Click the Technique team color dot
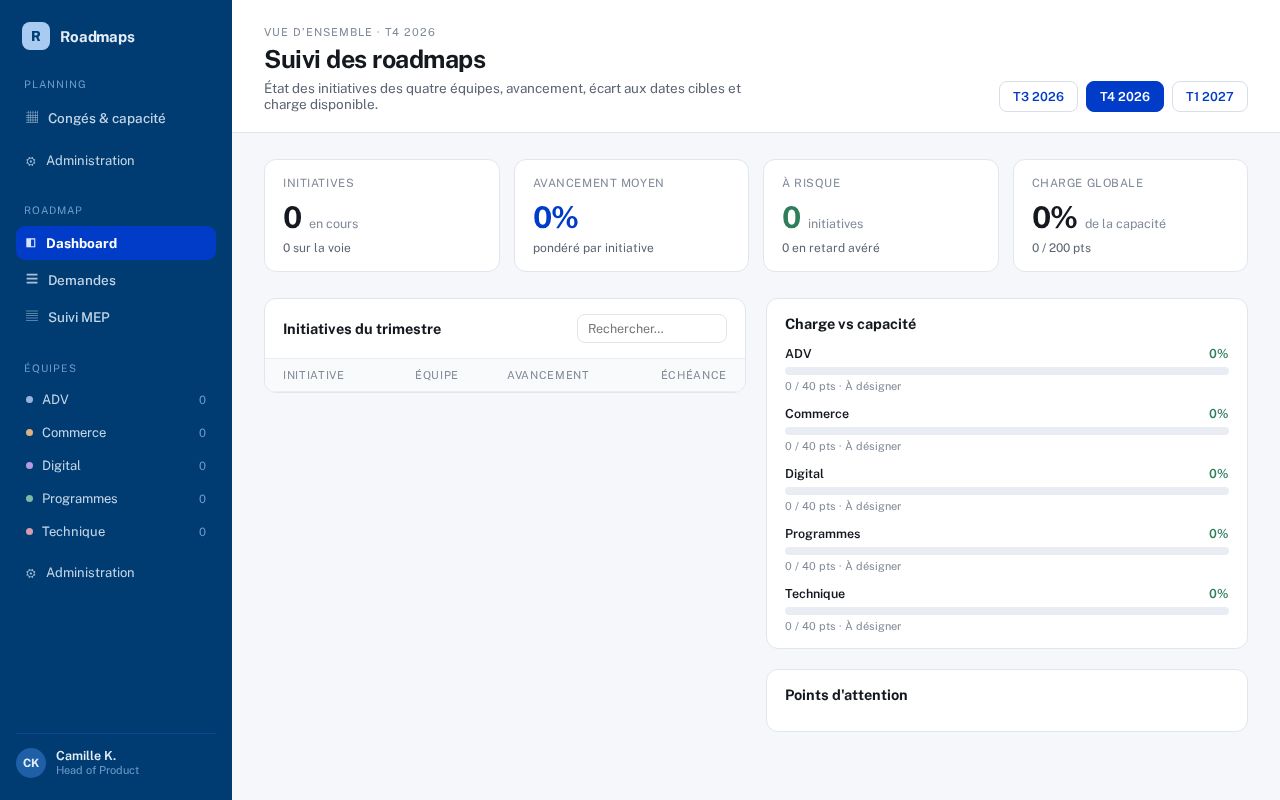 [x=30, y=532]
